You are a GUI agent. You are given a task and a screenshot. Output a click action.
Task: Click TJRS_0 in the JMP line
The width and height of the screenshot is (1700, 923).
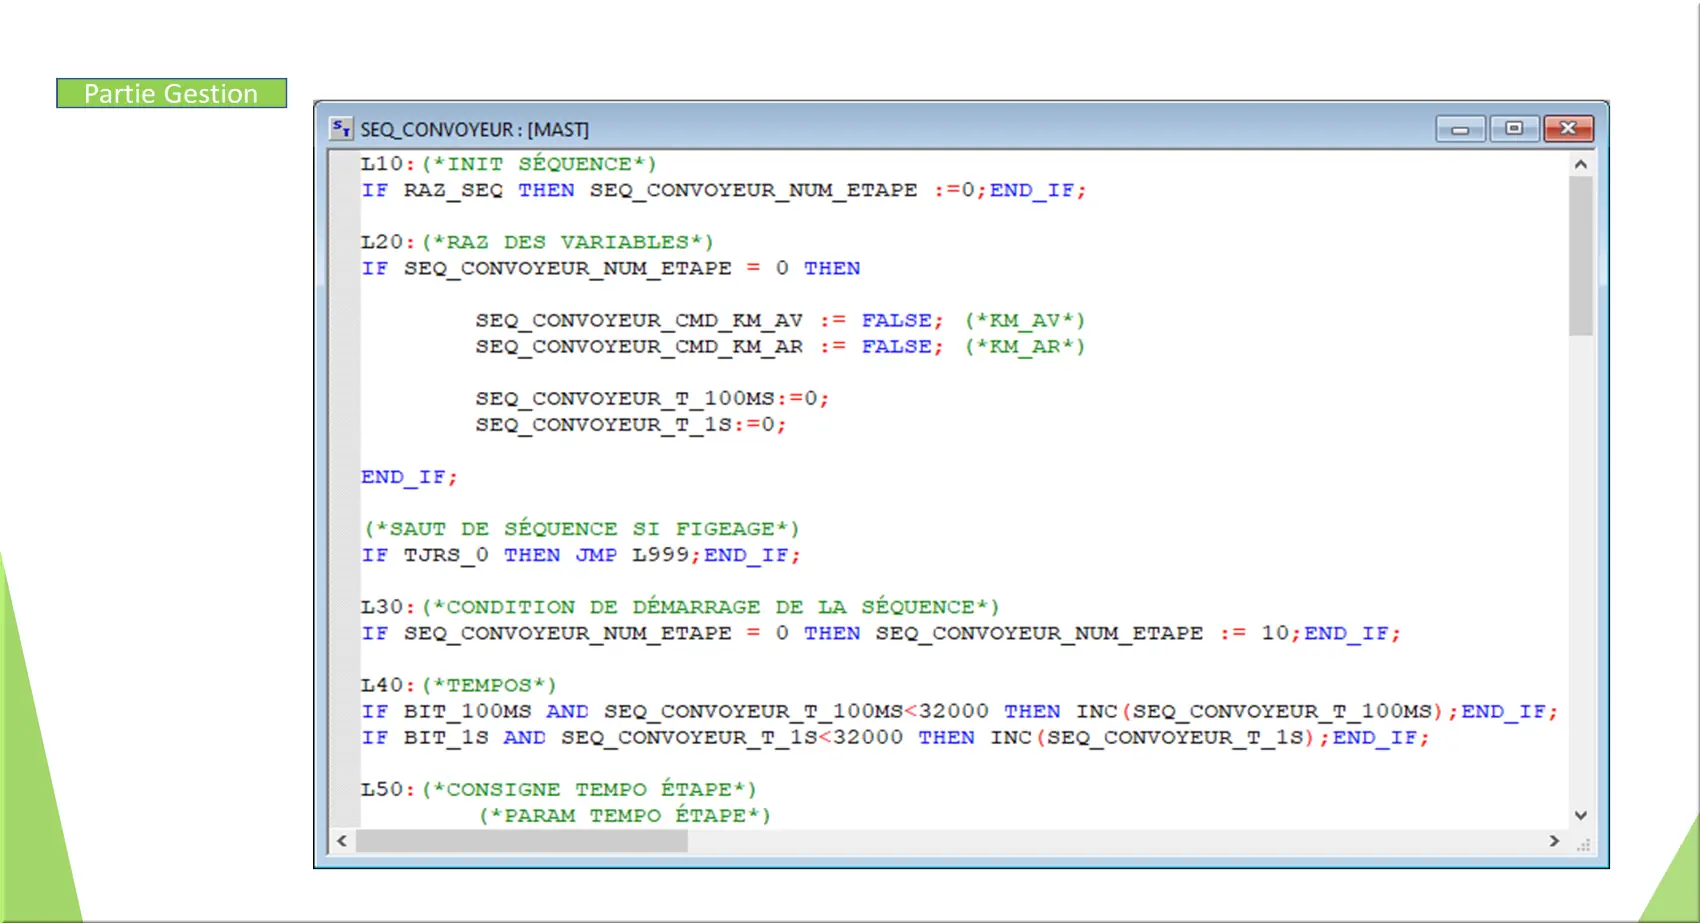coord(446,555)
